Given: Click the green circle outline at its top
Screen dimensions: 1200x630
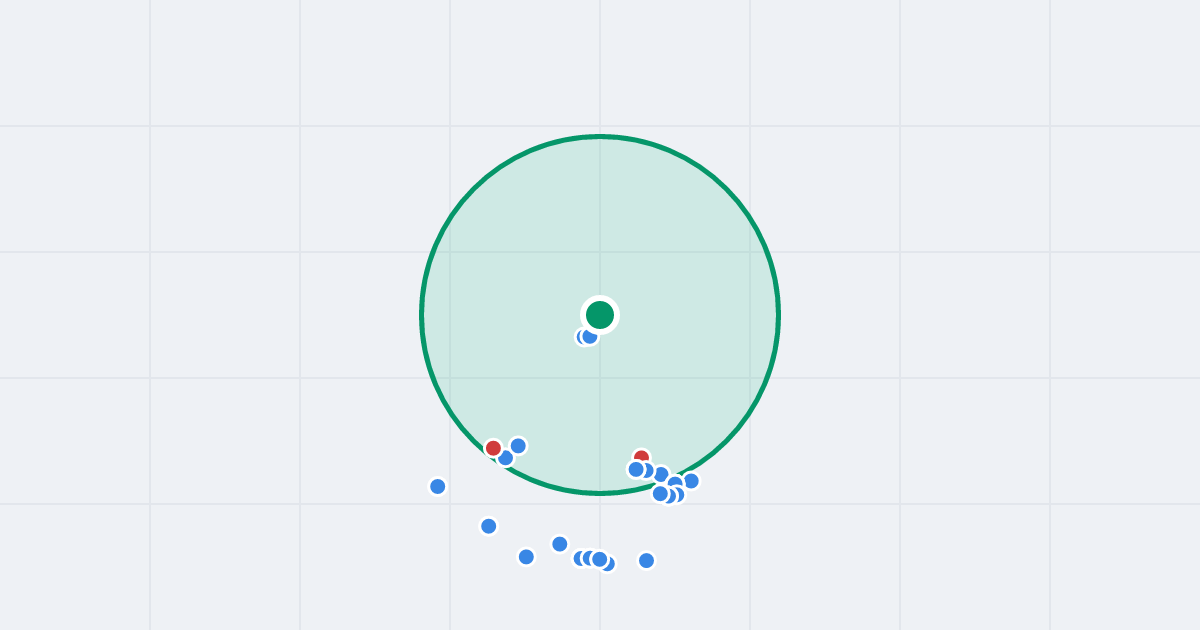Looking at the screenshot, I should point(600,137).
